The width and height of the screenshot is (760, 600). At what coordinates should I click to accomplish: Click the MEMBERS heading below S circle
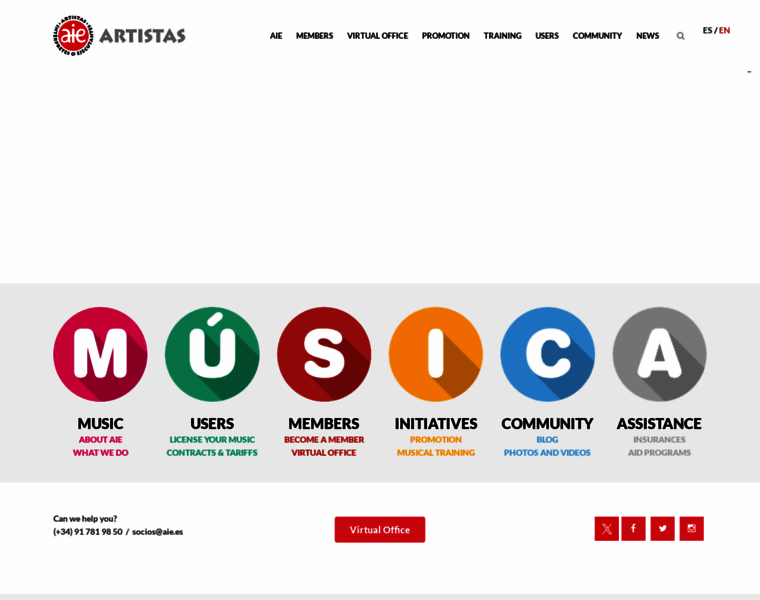click(324, 424)
